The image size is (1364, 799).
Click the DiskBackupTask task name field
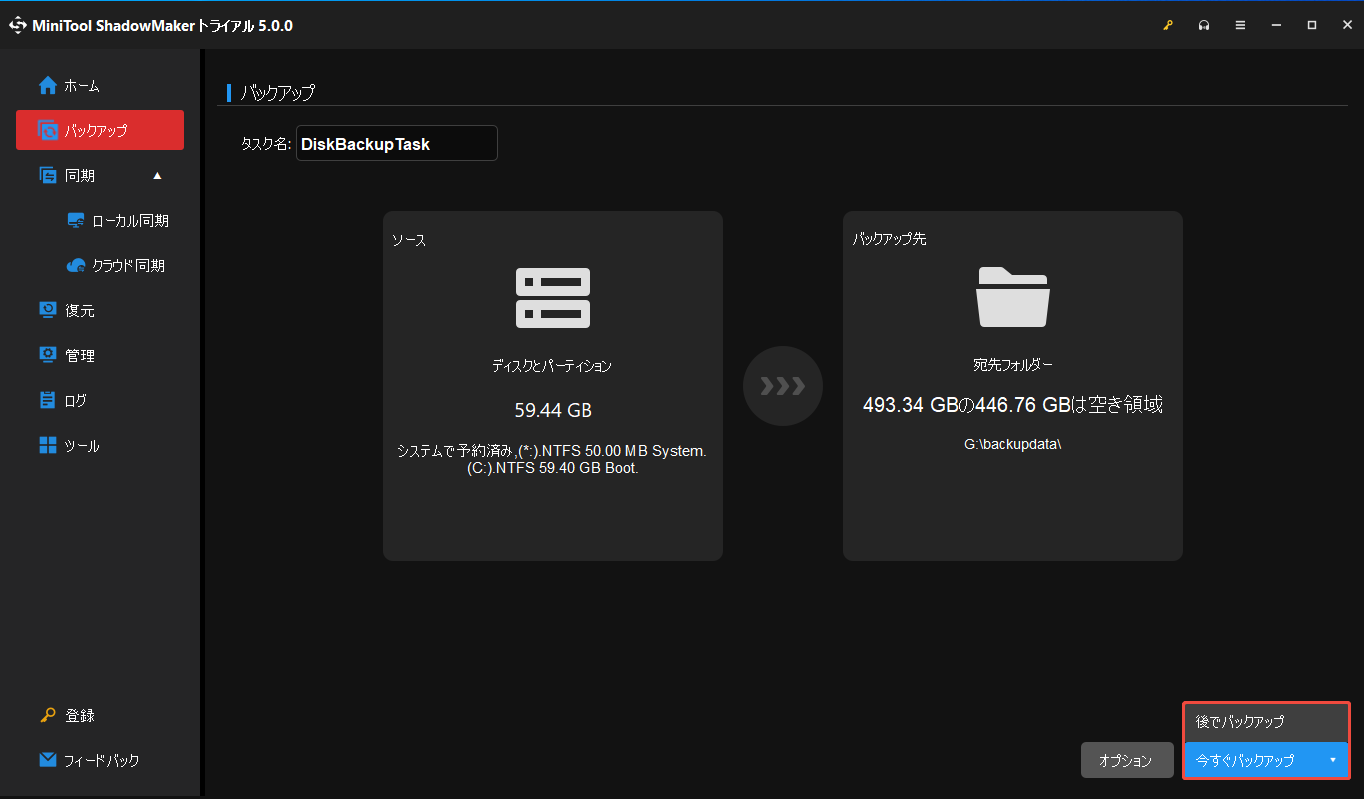click(396, 143)
